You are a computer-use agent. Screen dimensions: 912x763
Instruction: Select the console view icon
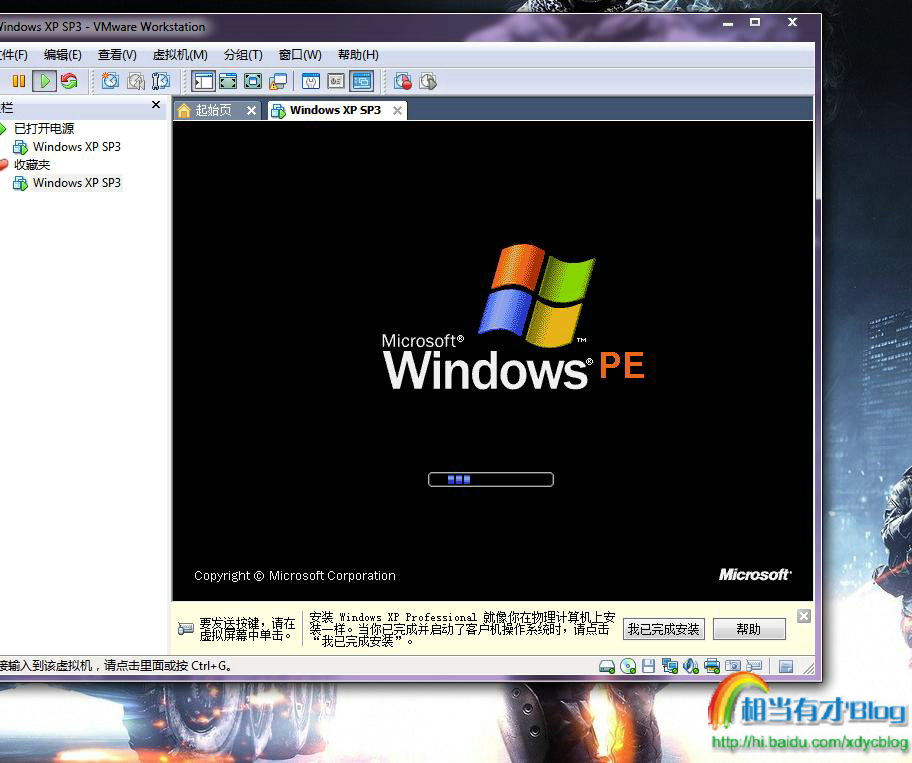tap(362, 81)
